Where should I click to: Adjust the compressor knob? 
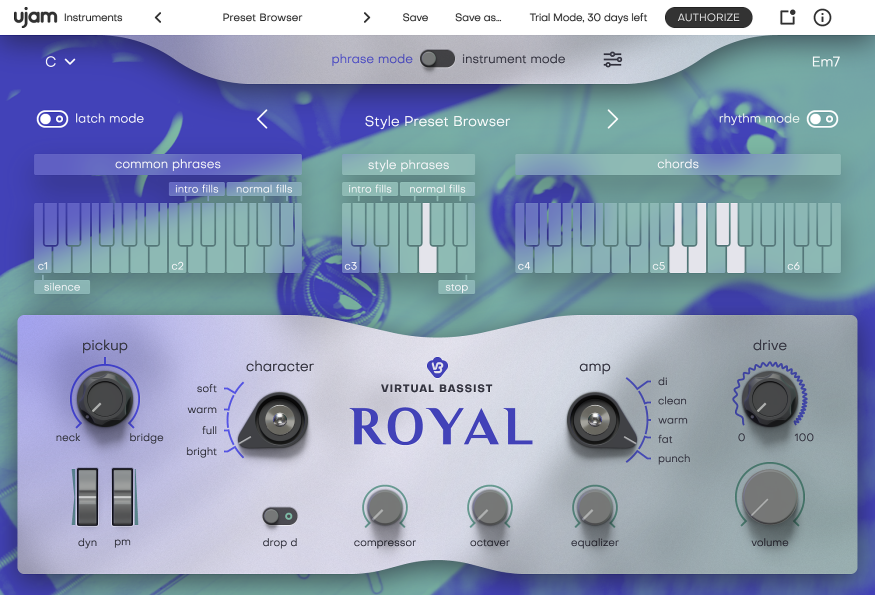click(x=384, y=507)
